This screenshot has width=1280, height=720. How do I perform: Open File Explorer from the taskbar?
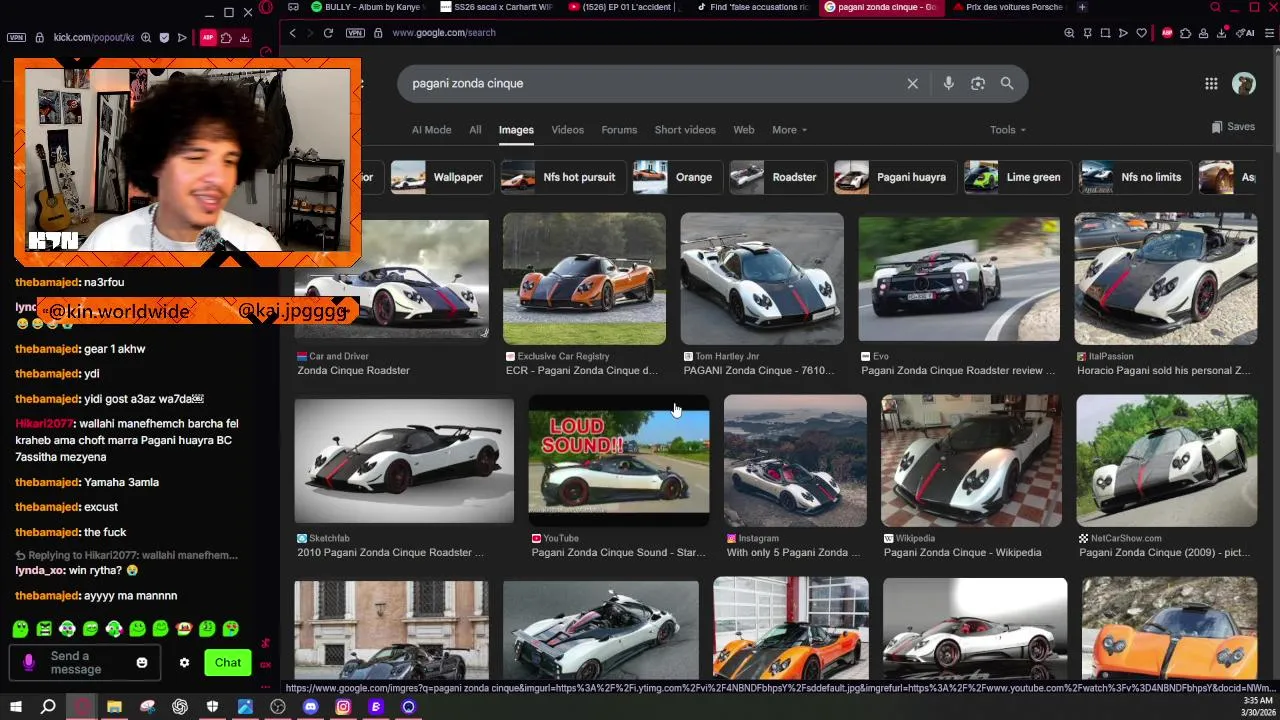pos(114,707)
